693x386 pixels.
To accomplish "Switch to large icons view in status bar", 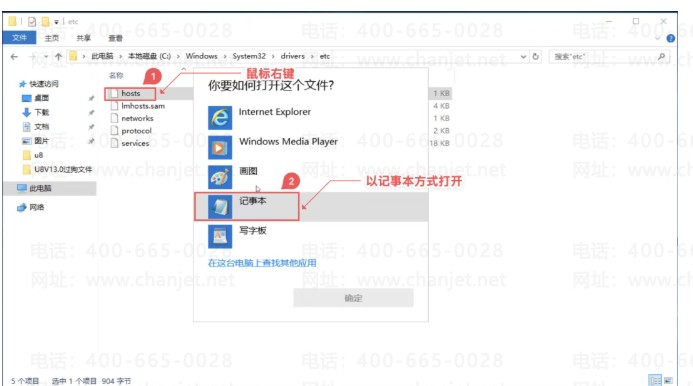I will click(668, 380).
